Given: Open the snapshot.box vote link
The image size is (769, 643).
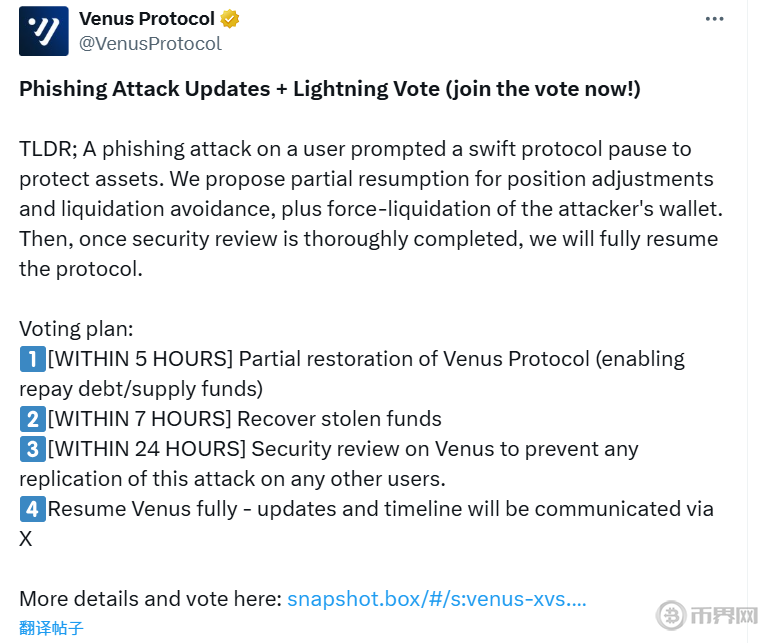Looking at the screenshot, I should coord(436,599).
